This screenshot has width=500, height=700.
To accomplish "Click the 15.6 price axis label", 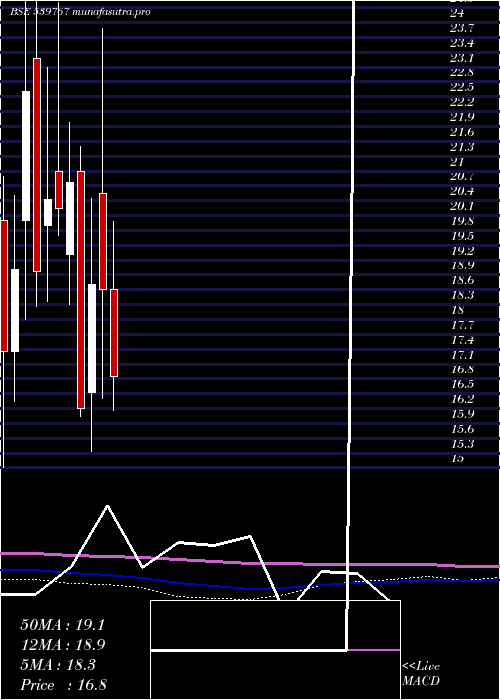I will tap(462, 429).
